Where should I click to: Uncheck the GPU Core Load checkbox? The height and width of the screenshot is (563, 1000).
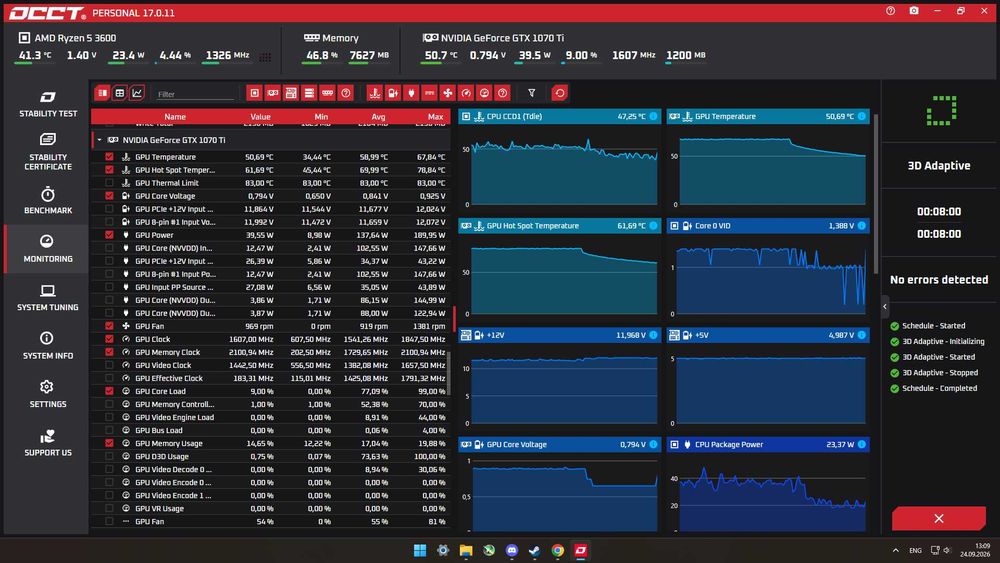tap(109, 391)
